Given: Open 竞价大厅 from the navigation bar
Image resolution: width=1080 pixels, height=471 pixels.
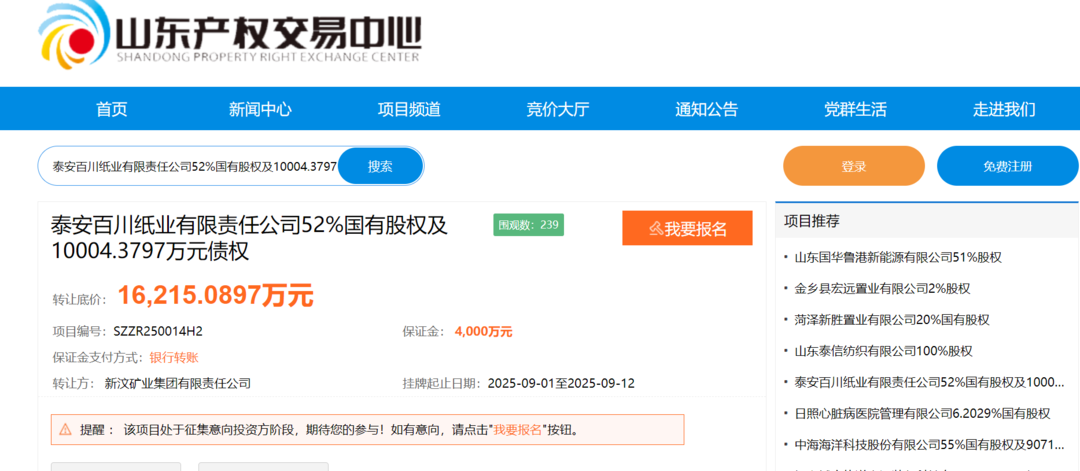Looking at the screenshot, I should click(x=558, y=109).
